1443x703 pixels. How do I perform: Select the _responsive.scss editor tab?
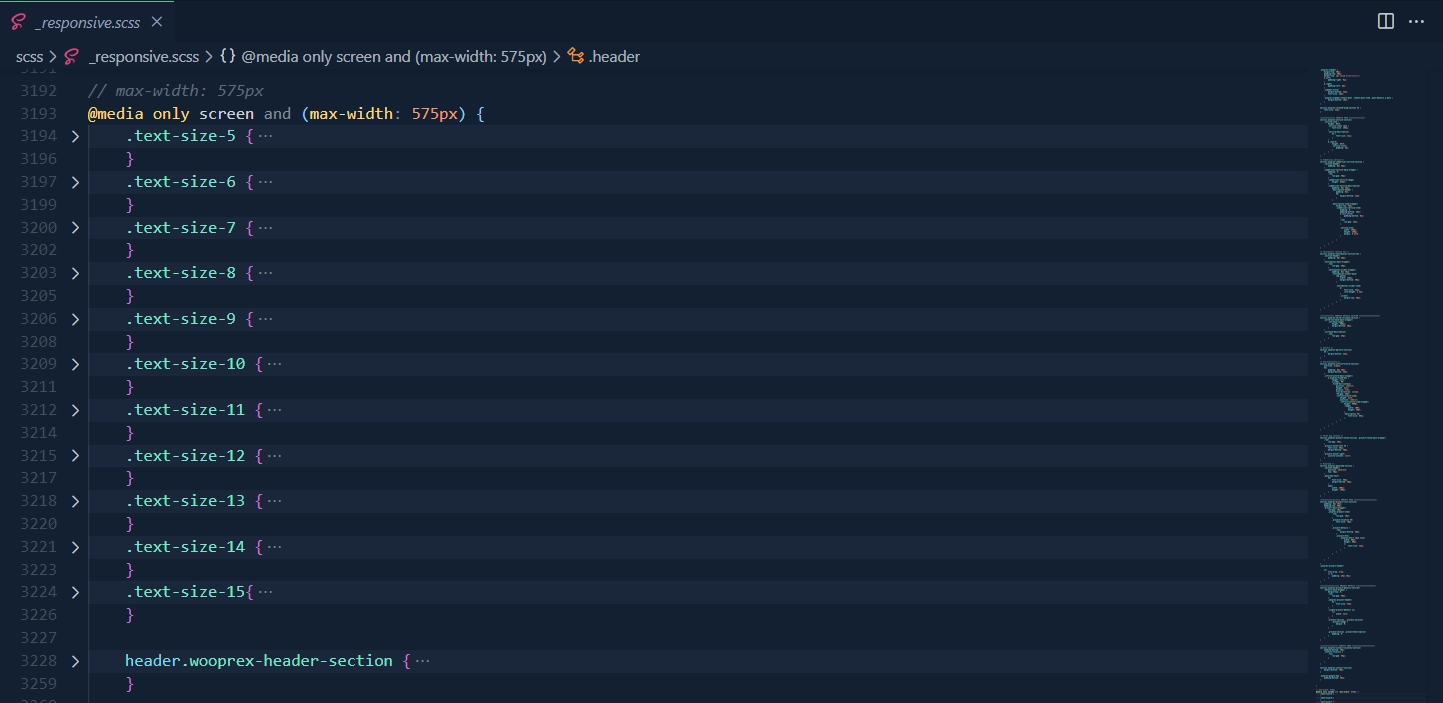coord(86,22)
